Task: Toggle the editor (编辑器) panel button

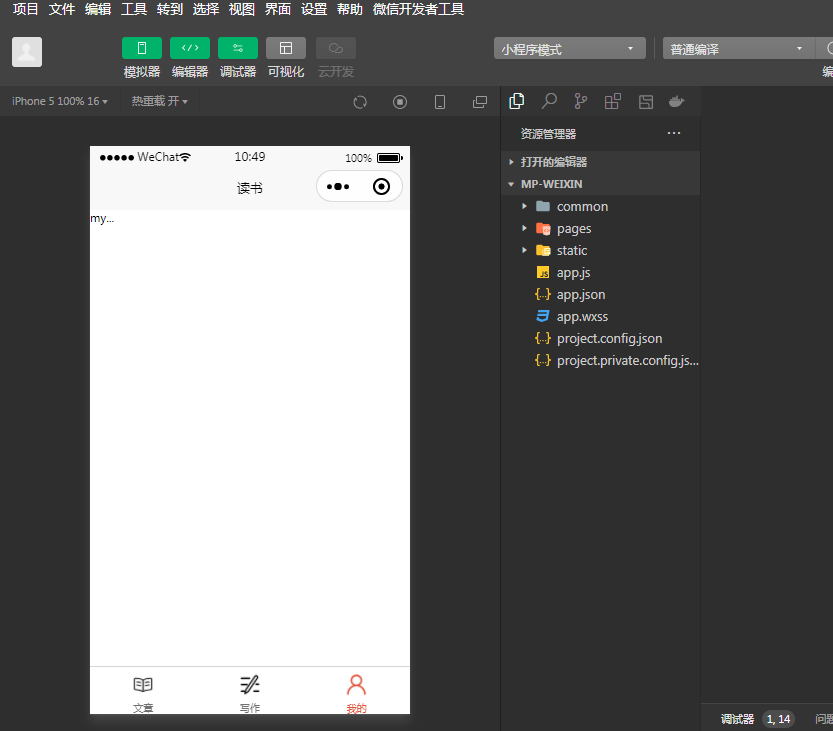Action: [190, 48]
